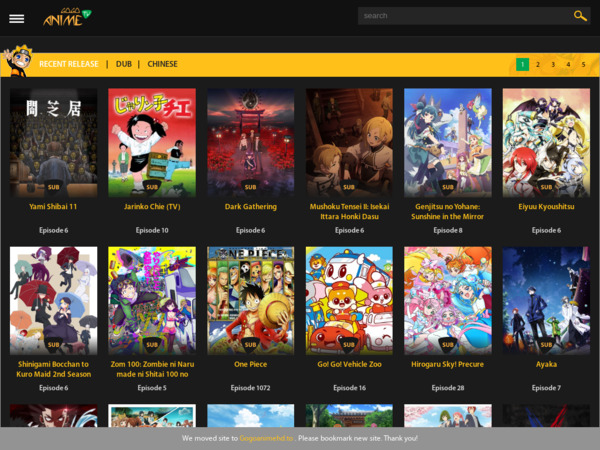This screenshot has width=600, height=450.
Task: Open Dark Gathering poster thumbnail
Action: coord(251,143)
